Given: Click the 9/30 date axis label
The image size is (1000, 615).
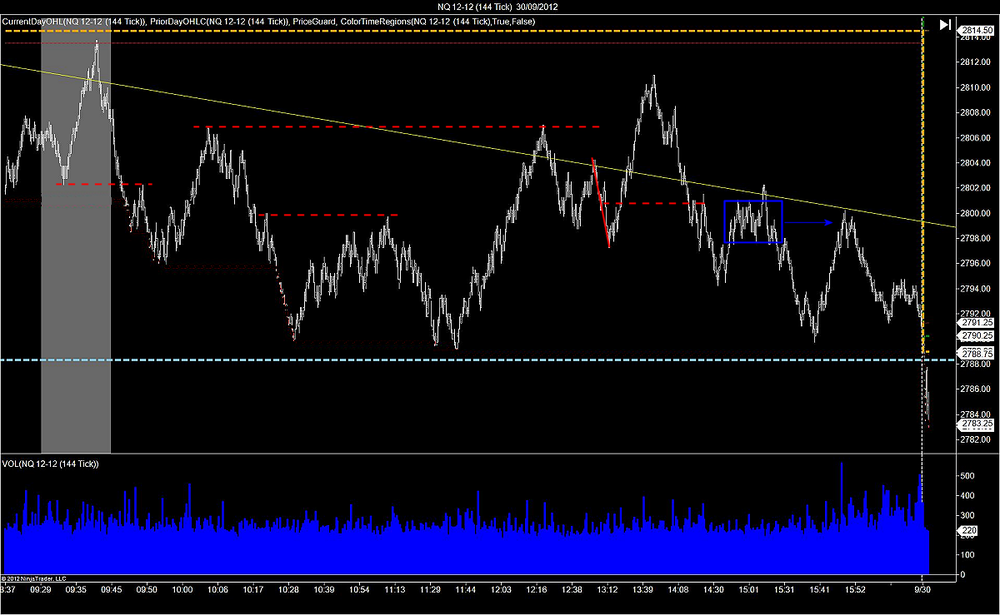Looking at the screenshot, I should [922, 589].
